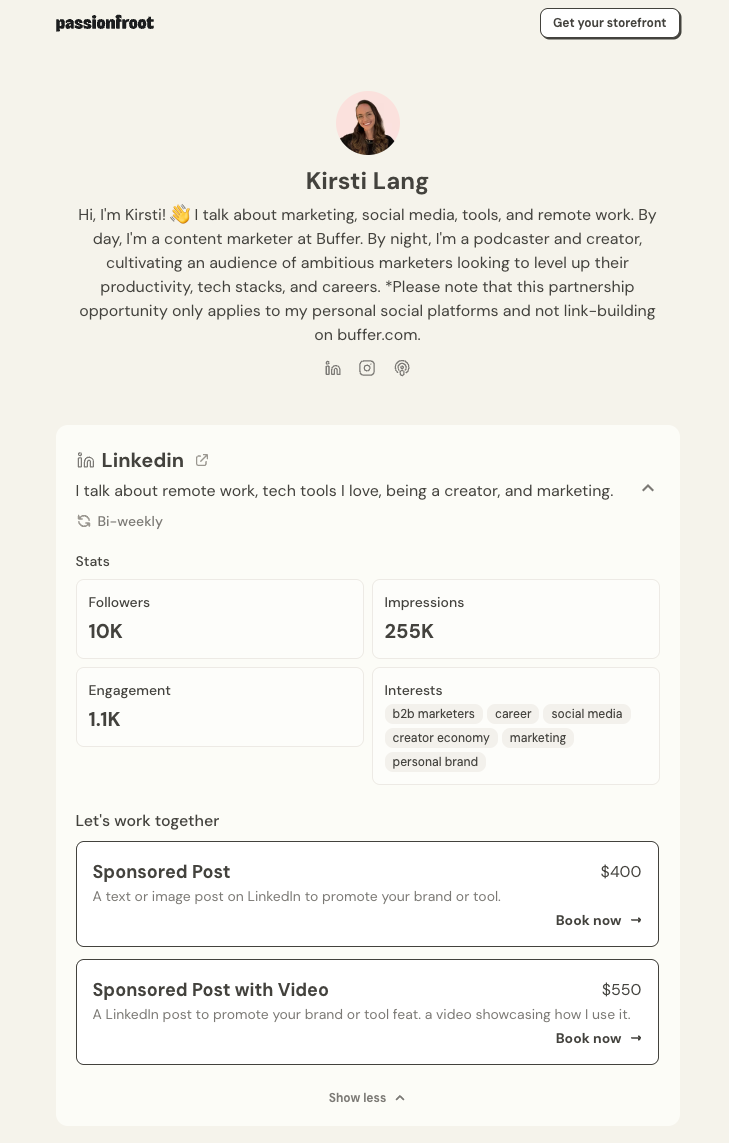Click Show less to collapse offerings
729x1143 pixels.
click(357, 1097)
